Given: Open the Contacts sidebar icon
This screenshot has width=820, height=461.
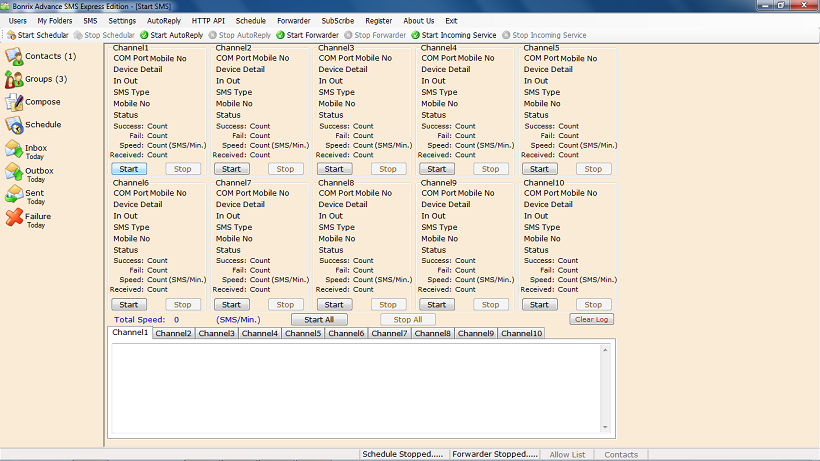Looking at the screenshot, I should pyautogui.click(x=14, y=56).
